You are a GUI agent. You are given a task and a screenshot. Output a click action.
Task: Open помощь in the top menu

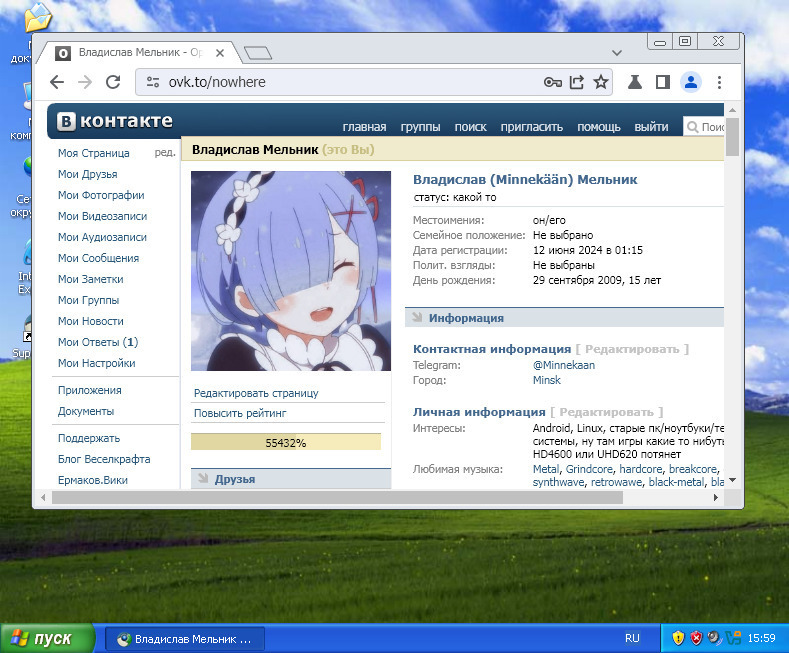[598, 127]
